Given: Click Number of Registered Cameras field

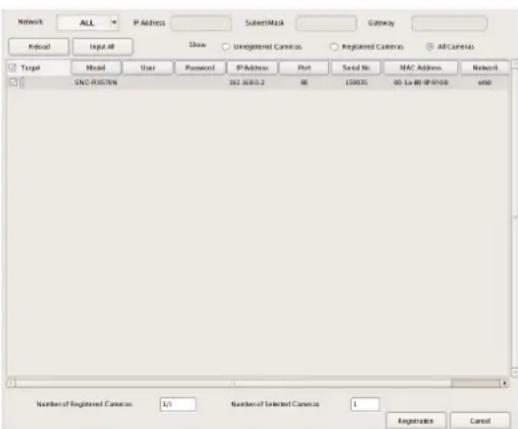Looking at the screenshot, I should (x=178, y=404).
